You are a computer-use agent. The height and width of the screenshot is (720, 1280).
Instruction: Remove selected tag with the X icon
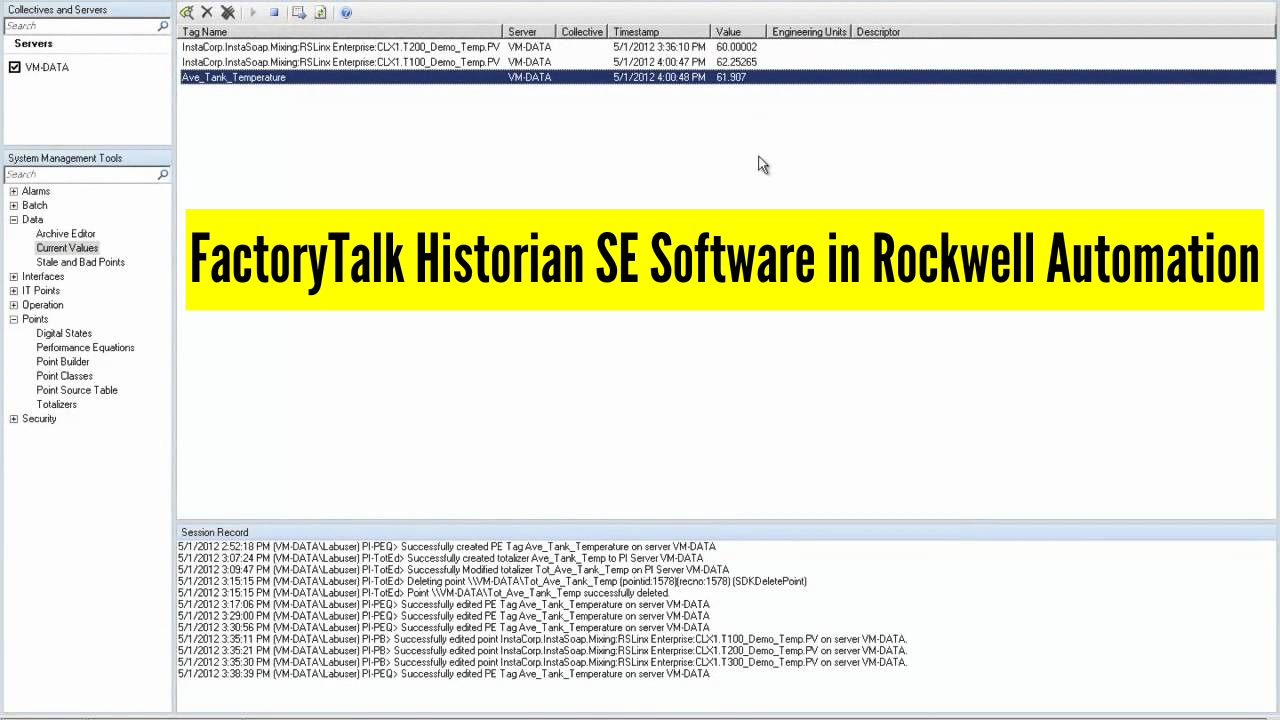point(207,12)
